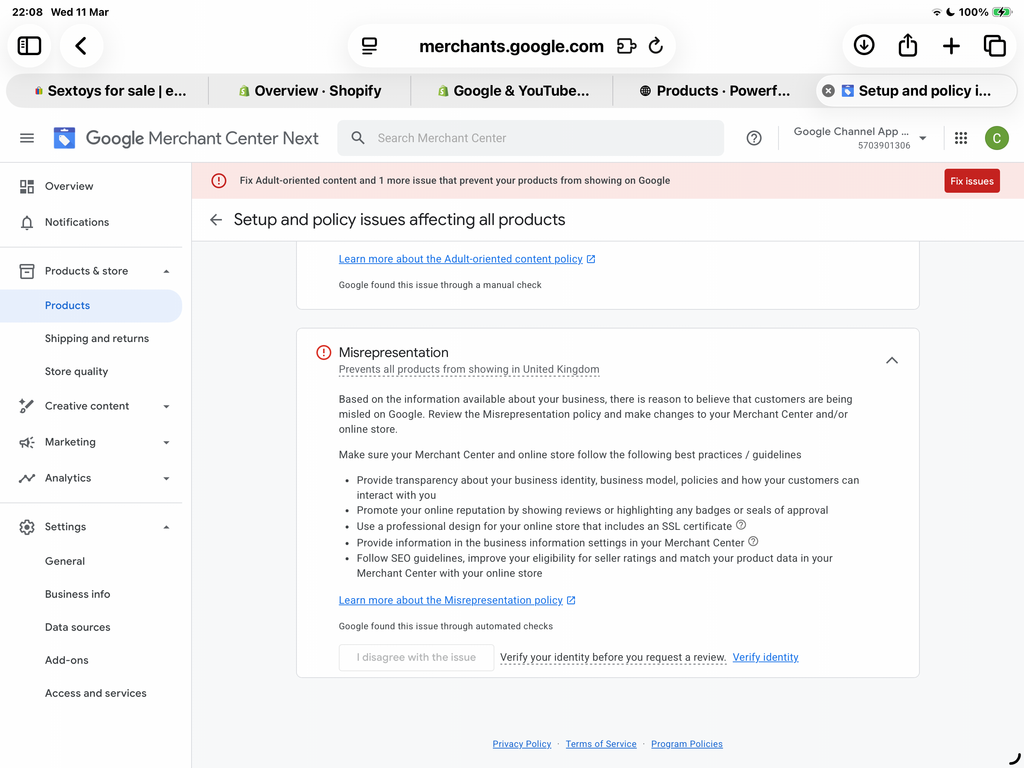Expand the Analytics section
The image size is (1024, 768).
[166, 478]
